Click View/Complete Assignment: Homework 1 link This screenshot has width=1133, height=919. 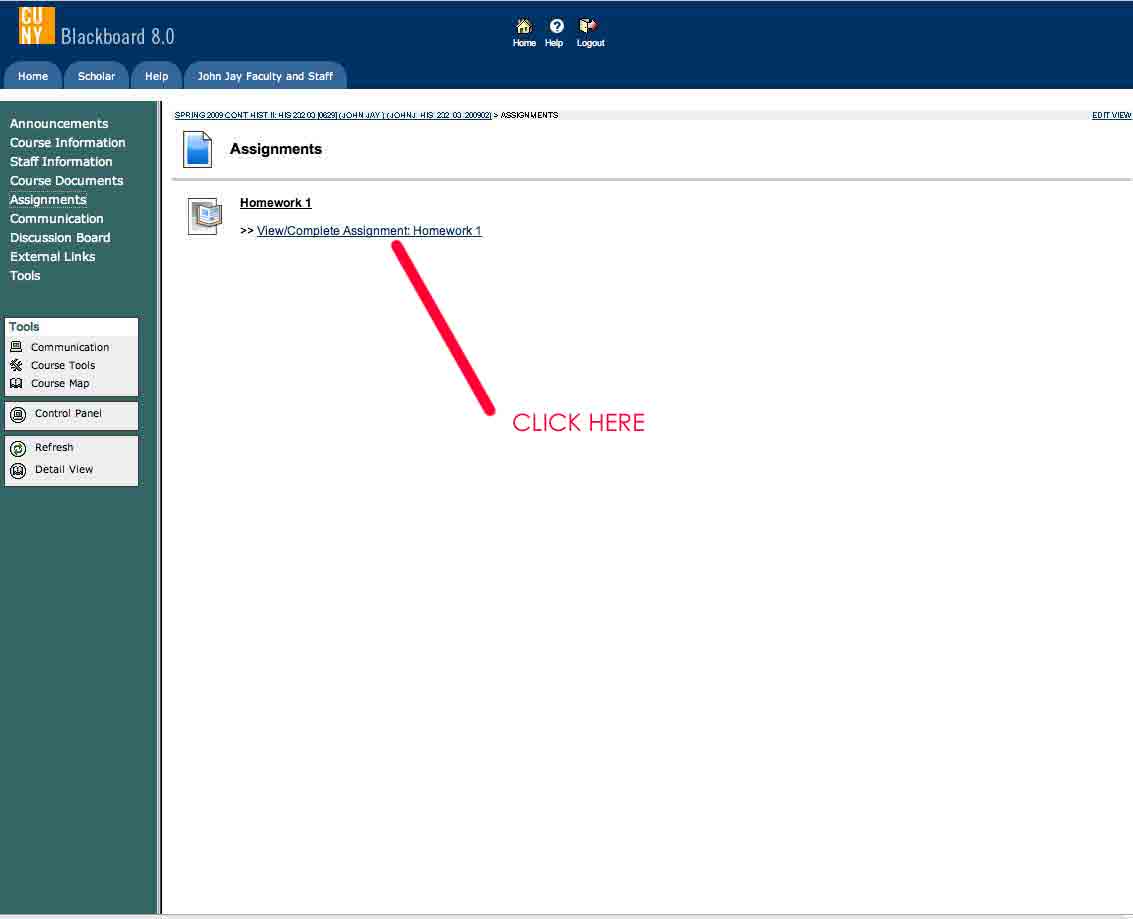pos(369,230)
